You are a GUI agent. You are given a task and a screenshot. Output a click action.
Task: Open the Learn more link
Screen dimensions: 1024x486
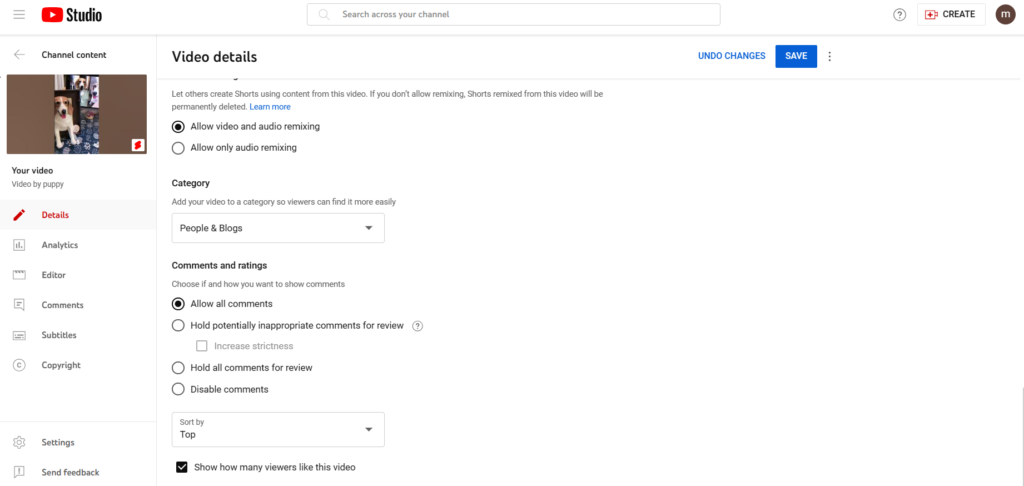270,107
